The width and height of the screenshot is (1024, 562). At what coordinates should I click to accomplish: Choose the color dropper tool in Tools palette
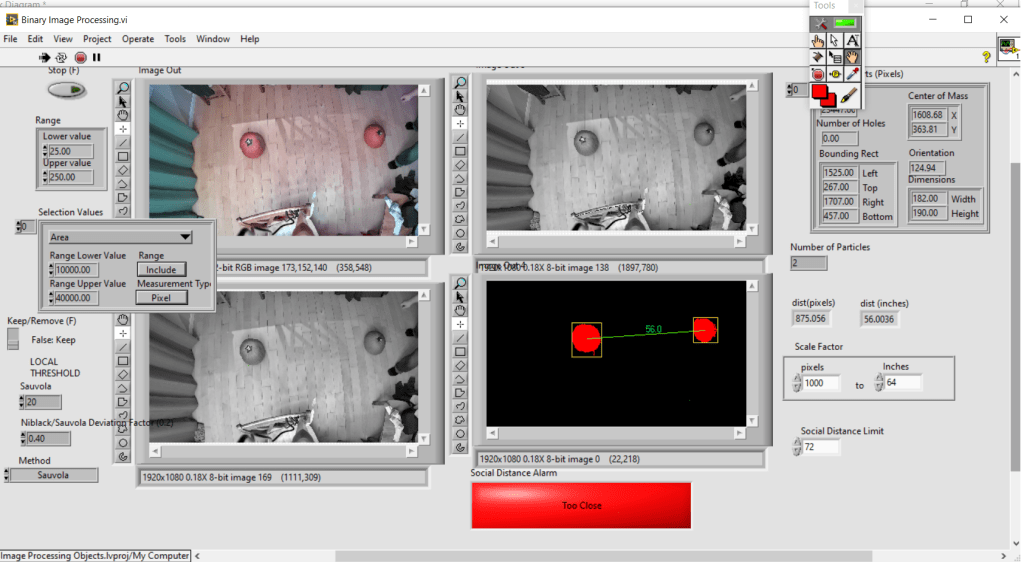[852, 74]
